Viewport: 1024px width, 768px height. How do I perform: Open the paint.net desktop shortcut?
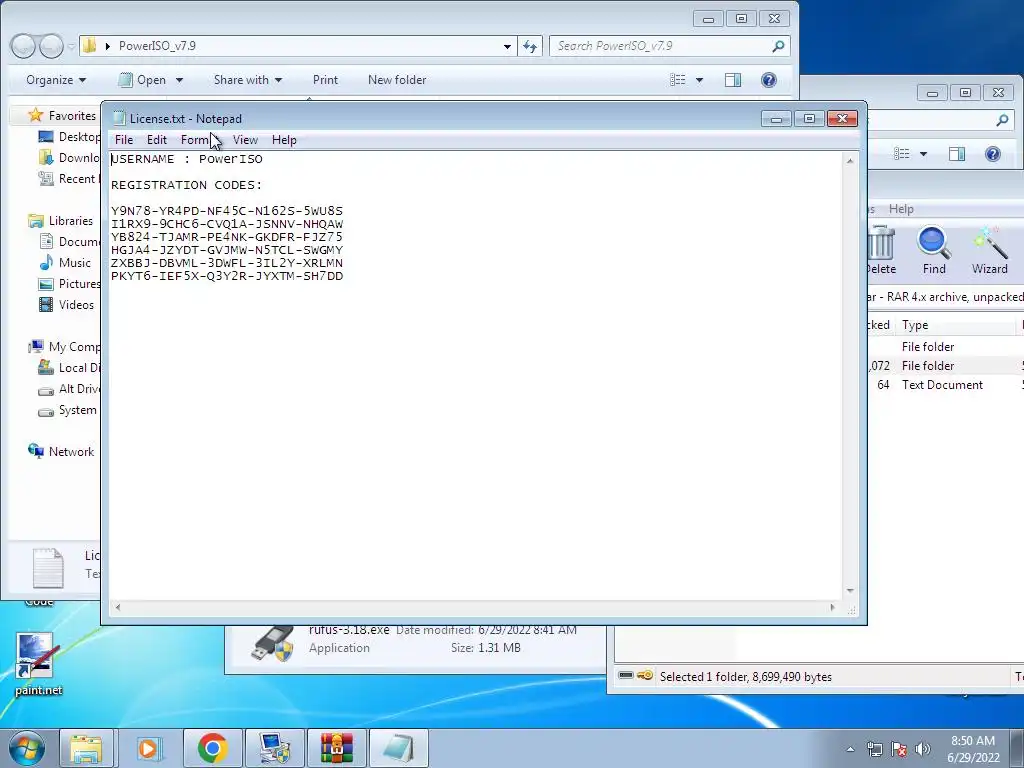(x=38, y=664)
